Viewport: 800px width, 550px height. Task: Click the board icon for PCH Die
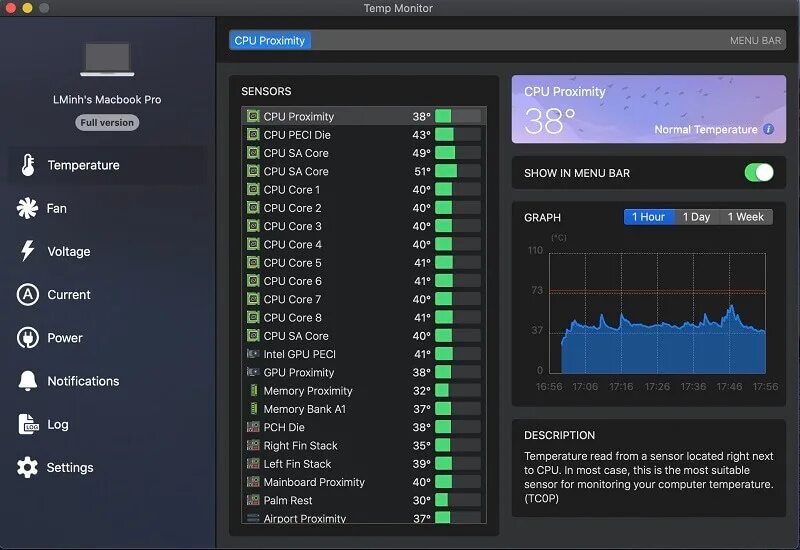253,427
